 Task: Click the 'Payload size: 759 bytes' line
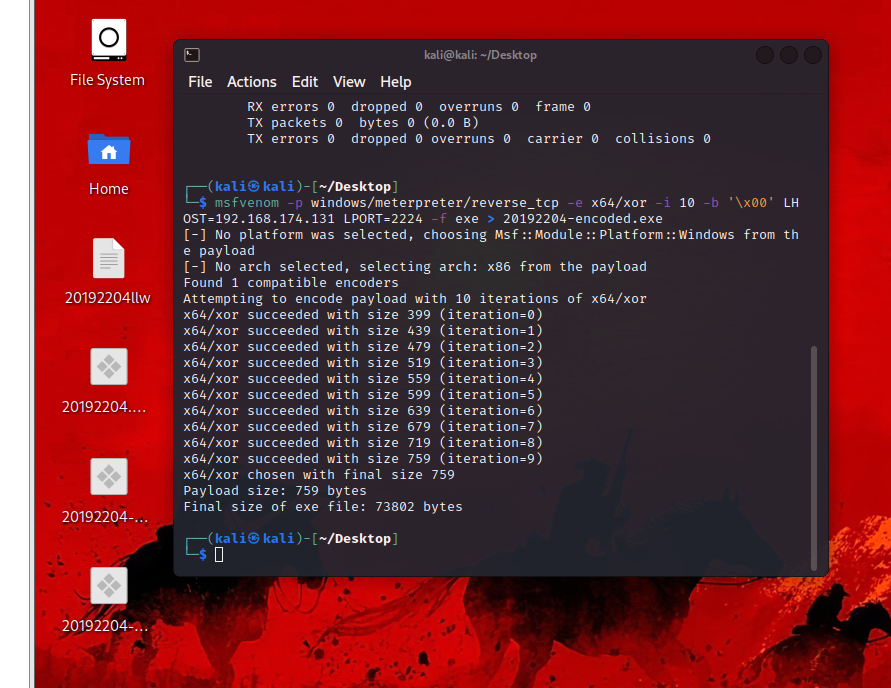[275, 490]
